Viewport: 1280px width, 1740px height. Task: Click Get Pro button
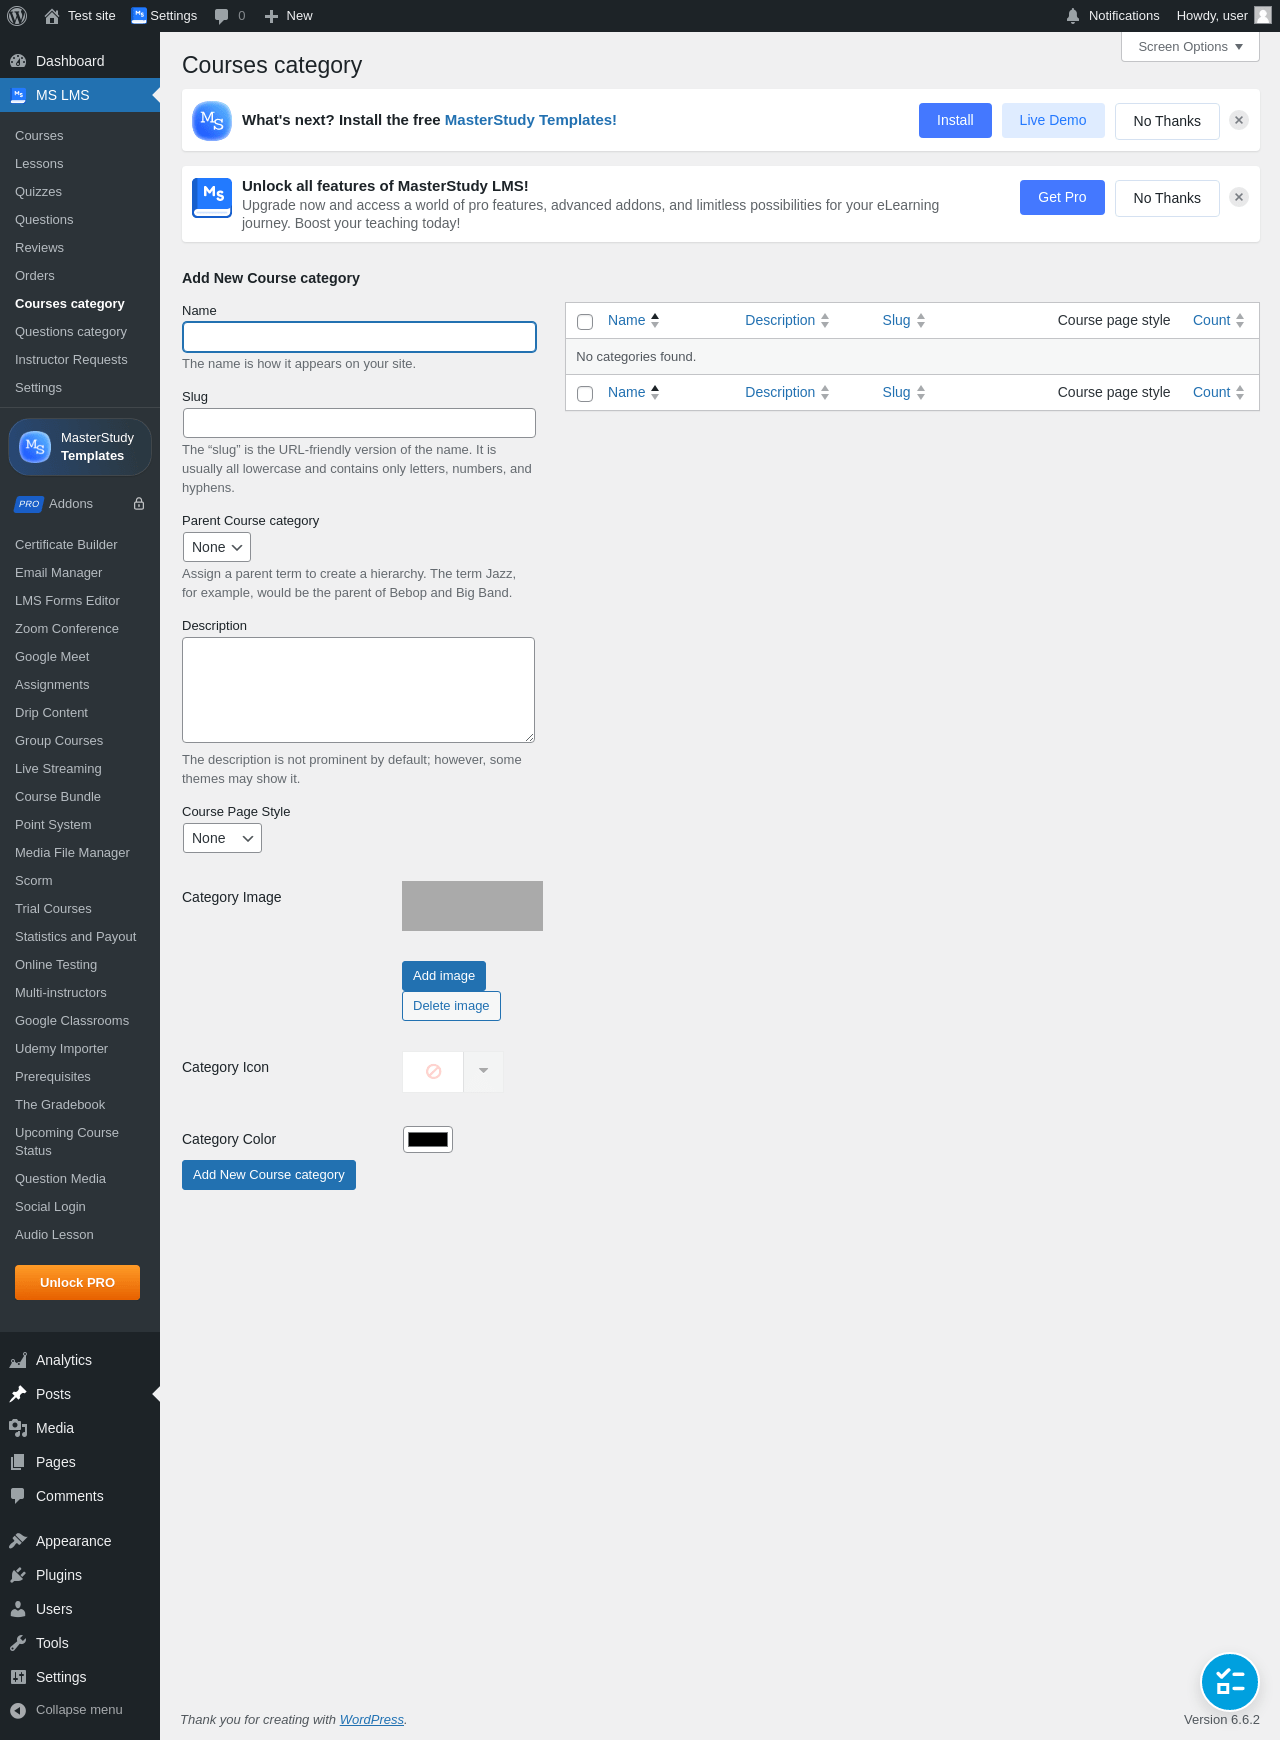tap(1062, 197)
